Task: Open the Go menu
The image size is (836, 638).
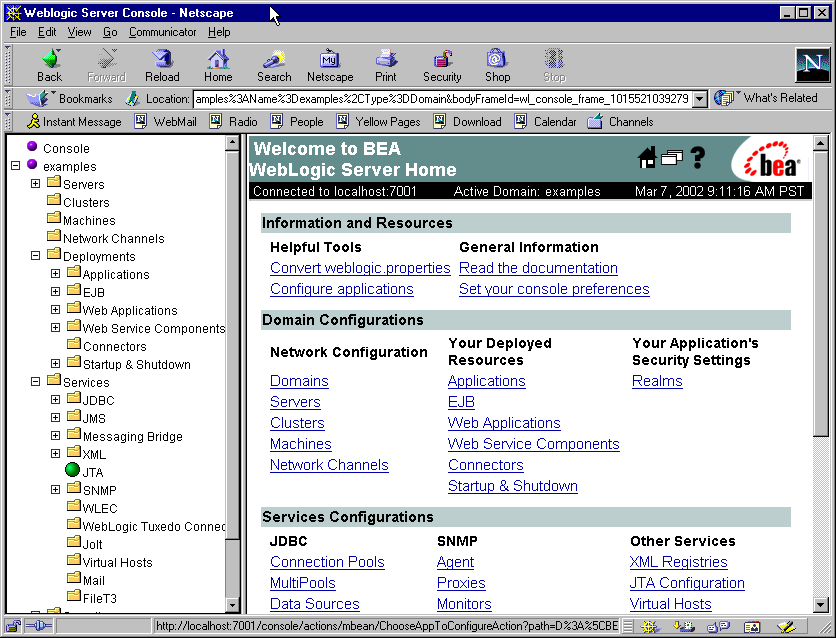Action: pyautogui.click(x=110, y=32)
